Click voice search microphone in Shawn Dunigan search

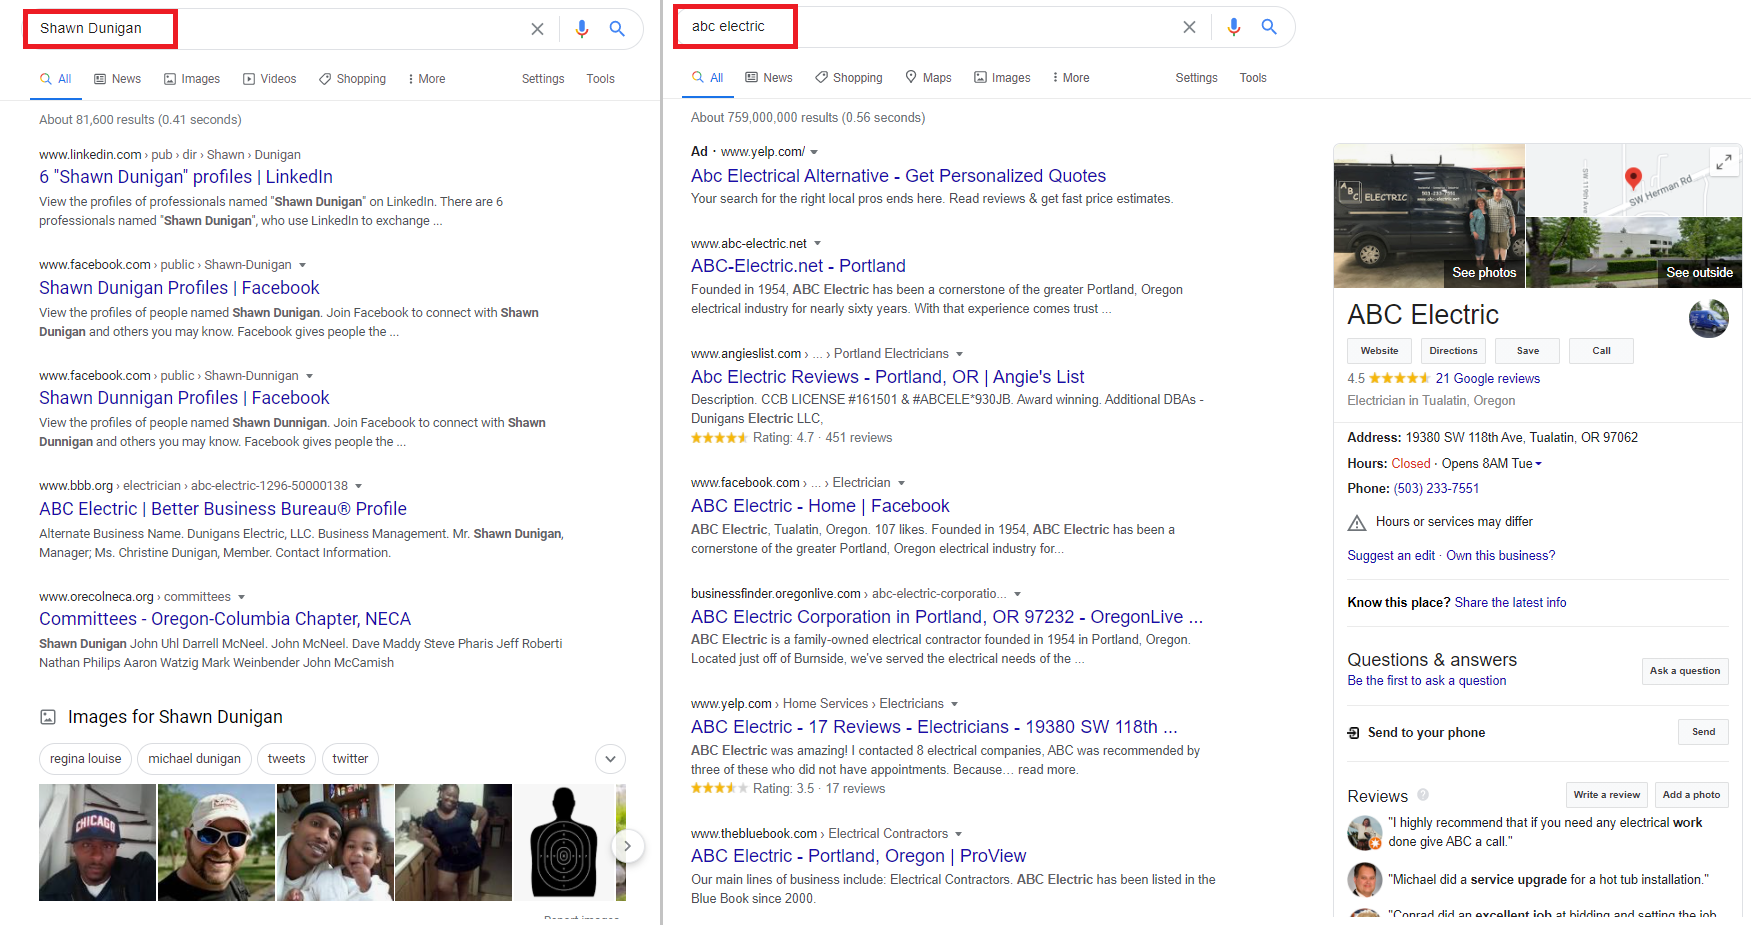pos(582,29)
